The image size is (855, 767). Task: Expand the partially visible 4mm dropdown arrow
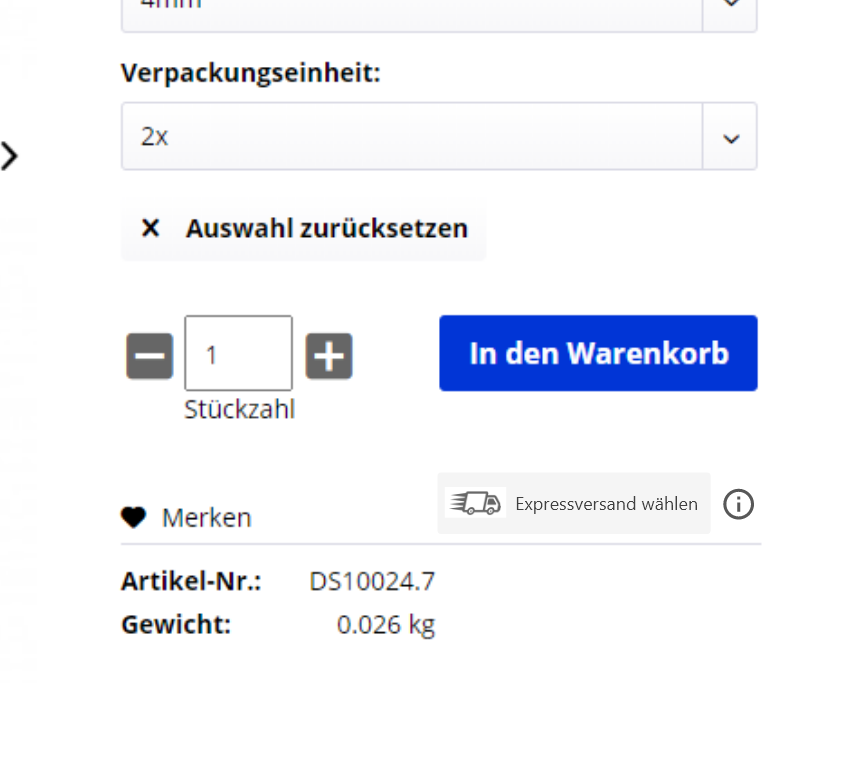click(x=731, y=4)
